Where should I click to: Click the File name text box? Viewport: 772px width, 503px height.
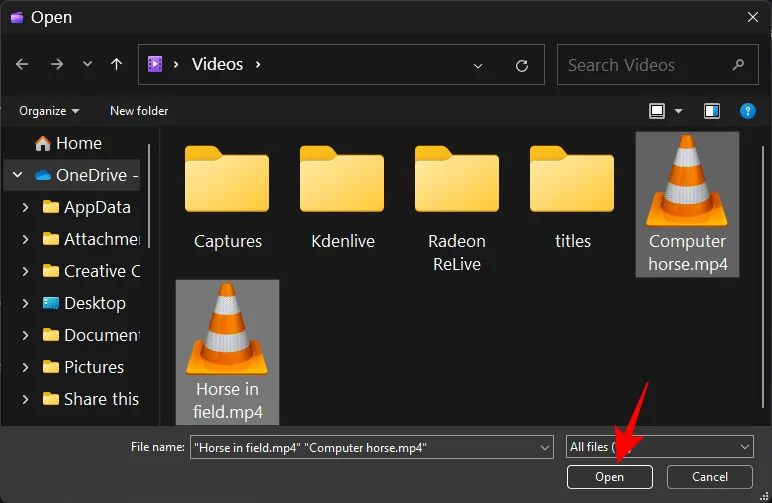pos(364,447)
